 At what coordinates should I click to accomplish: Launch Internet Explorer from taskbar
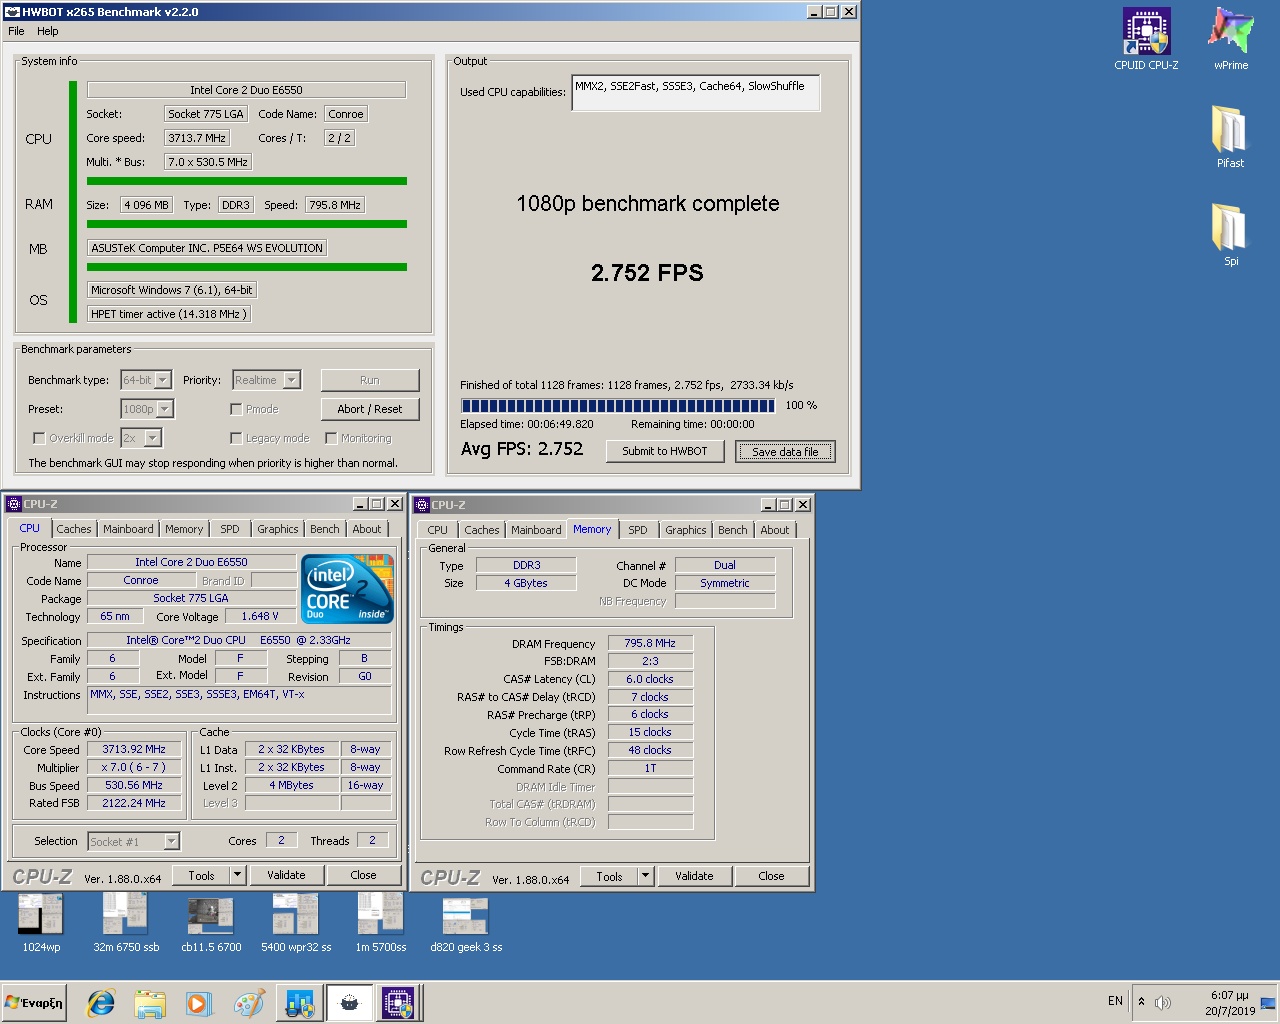(101, 1003)
